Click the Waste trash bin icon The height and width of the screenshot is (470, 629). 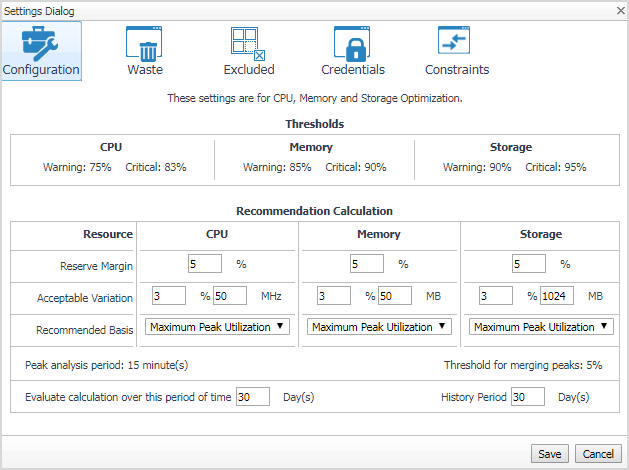point(145,43)
